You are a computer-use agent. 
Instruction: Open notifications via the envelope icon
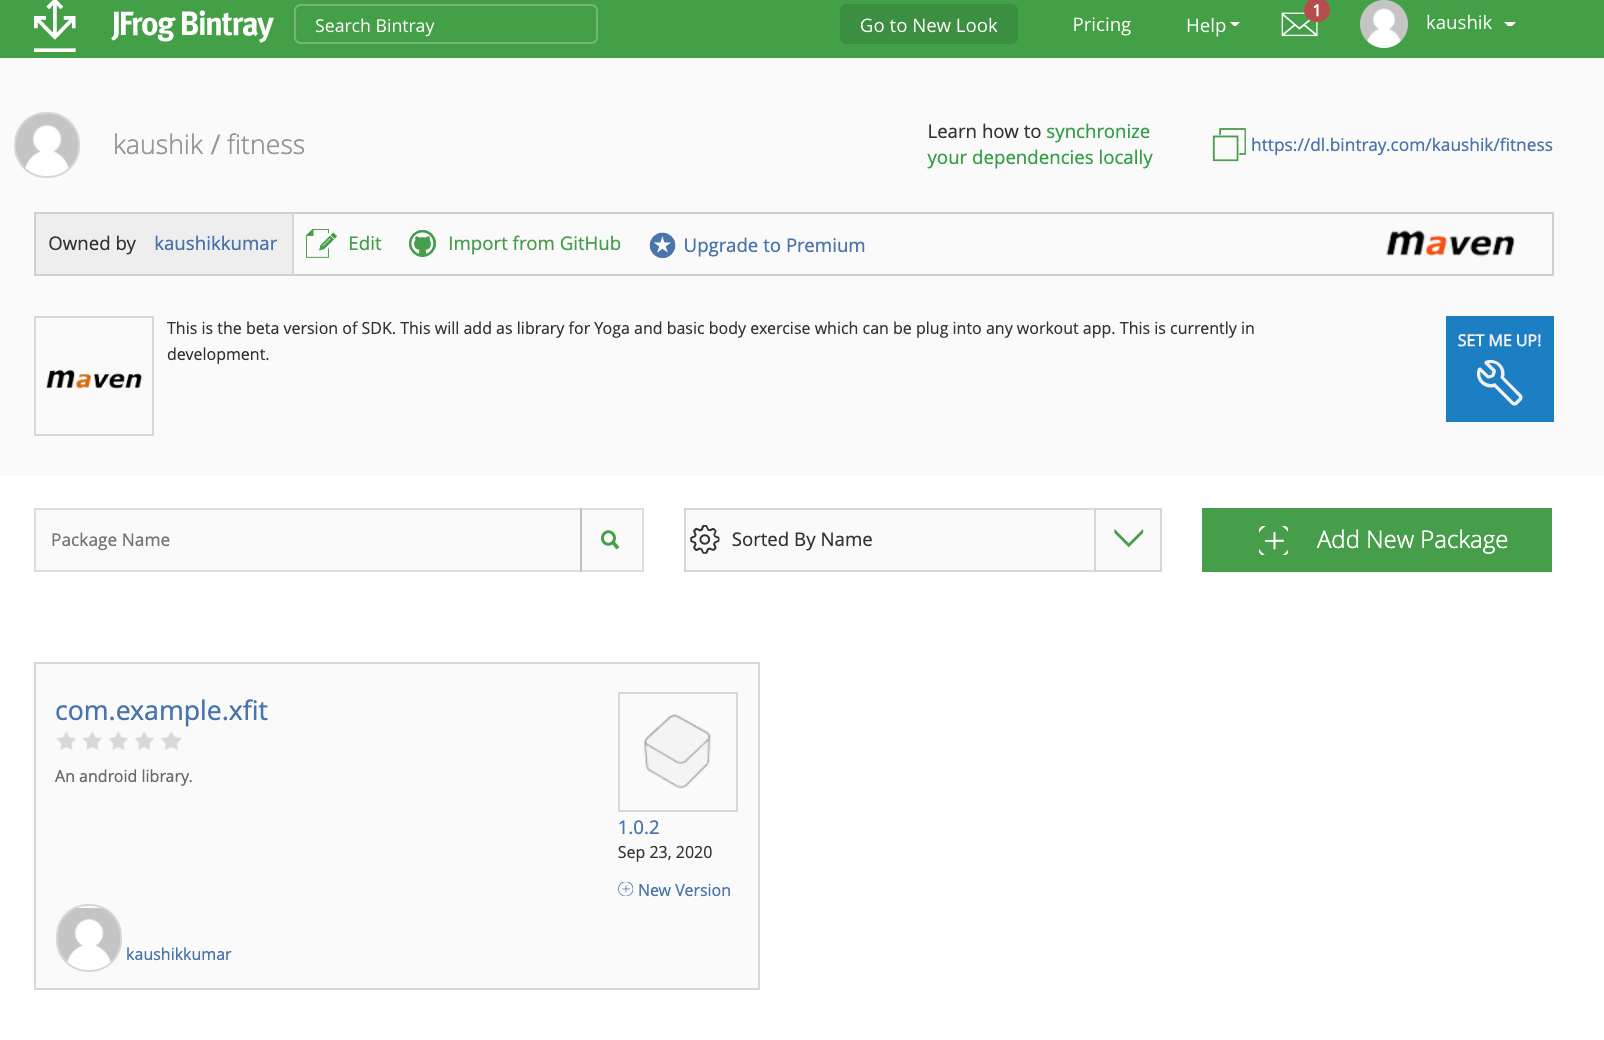pyautogui.click(x=1298, y=25)
